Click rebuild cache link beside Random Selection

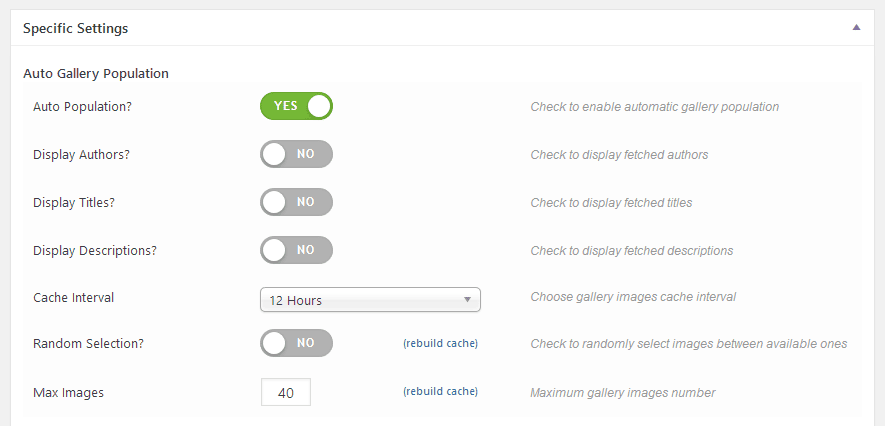click(440, 344)
